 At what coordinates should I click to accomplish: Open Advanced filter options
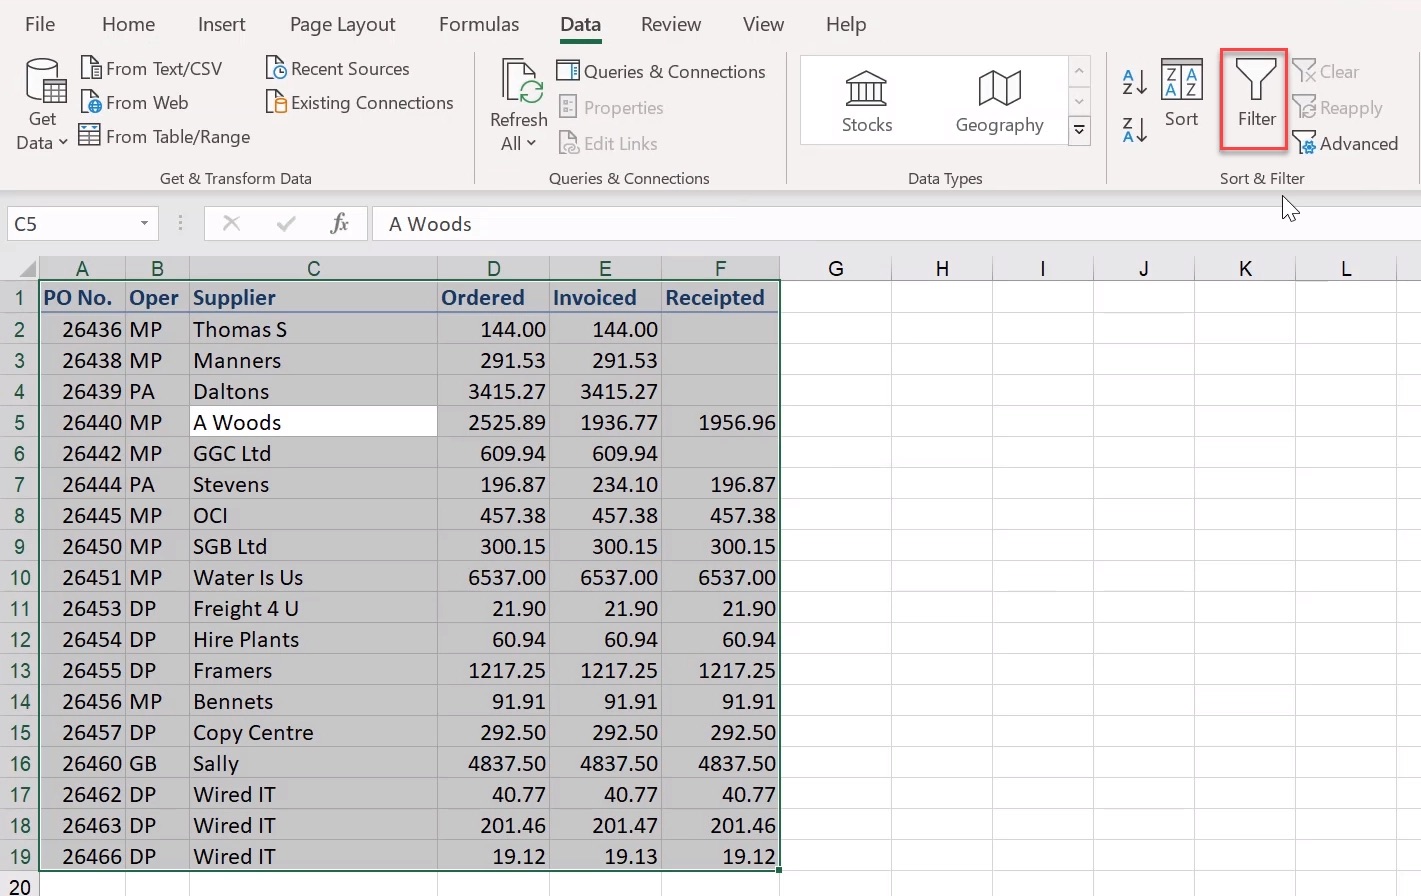pos(1345,144)
